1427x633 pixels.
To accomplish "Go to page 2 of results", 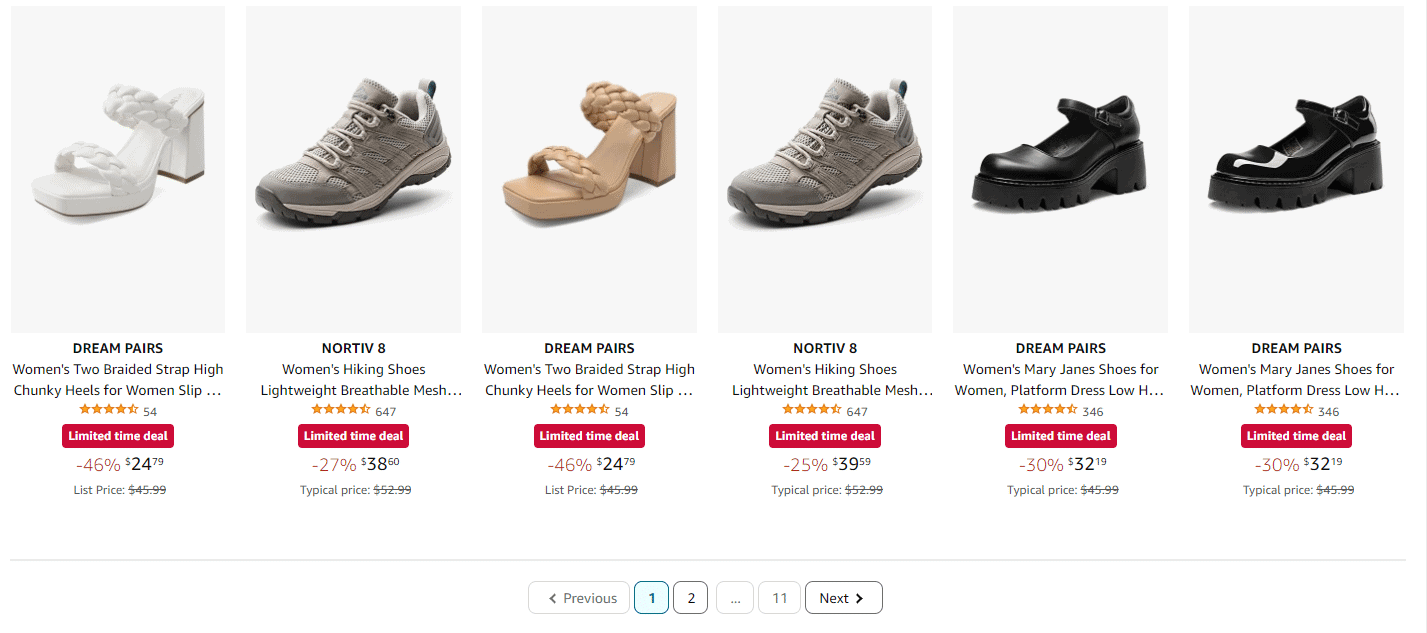I will tap(690, 598).
